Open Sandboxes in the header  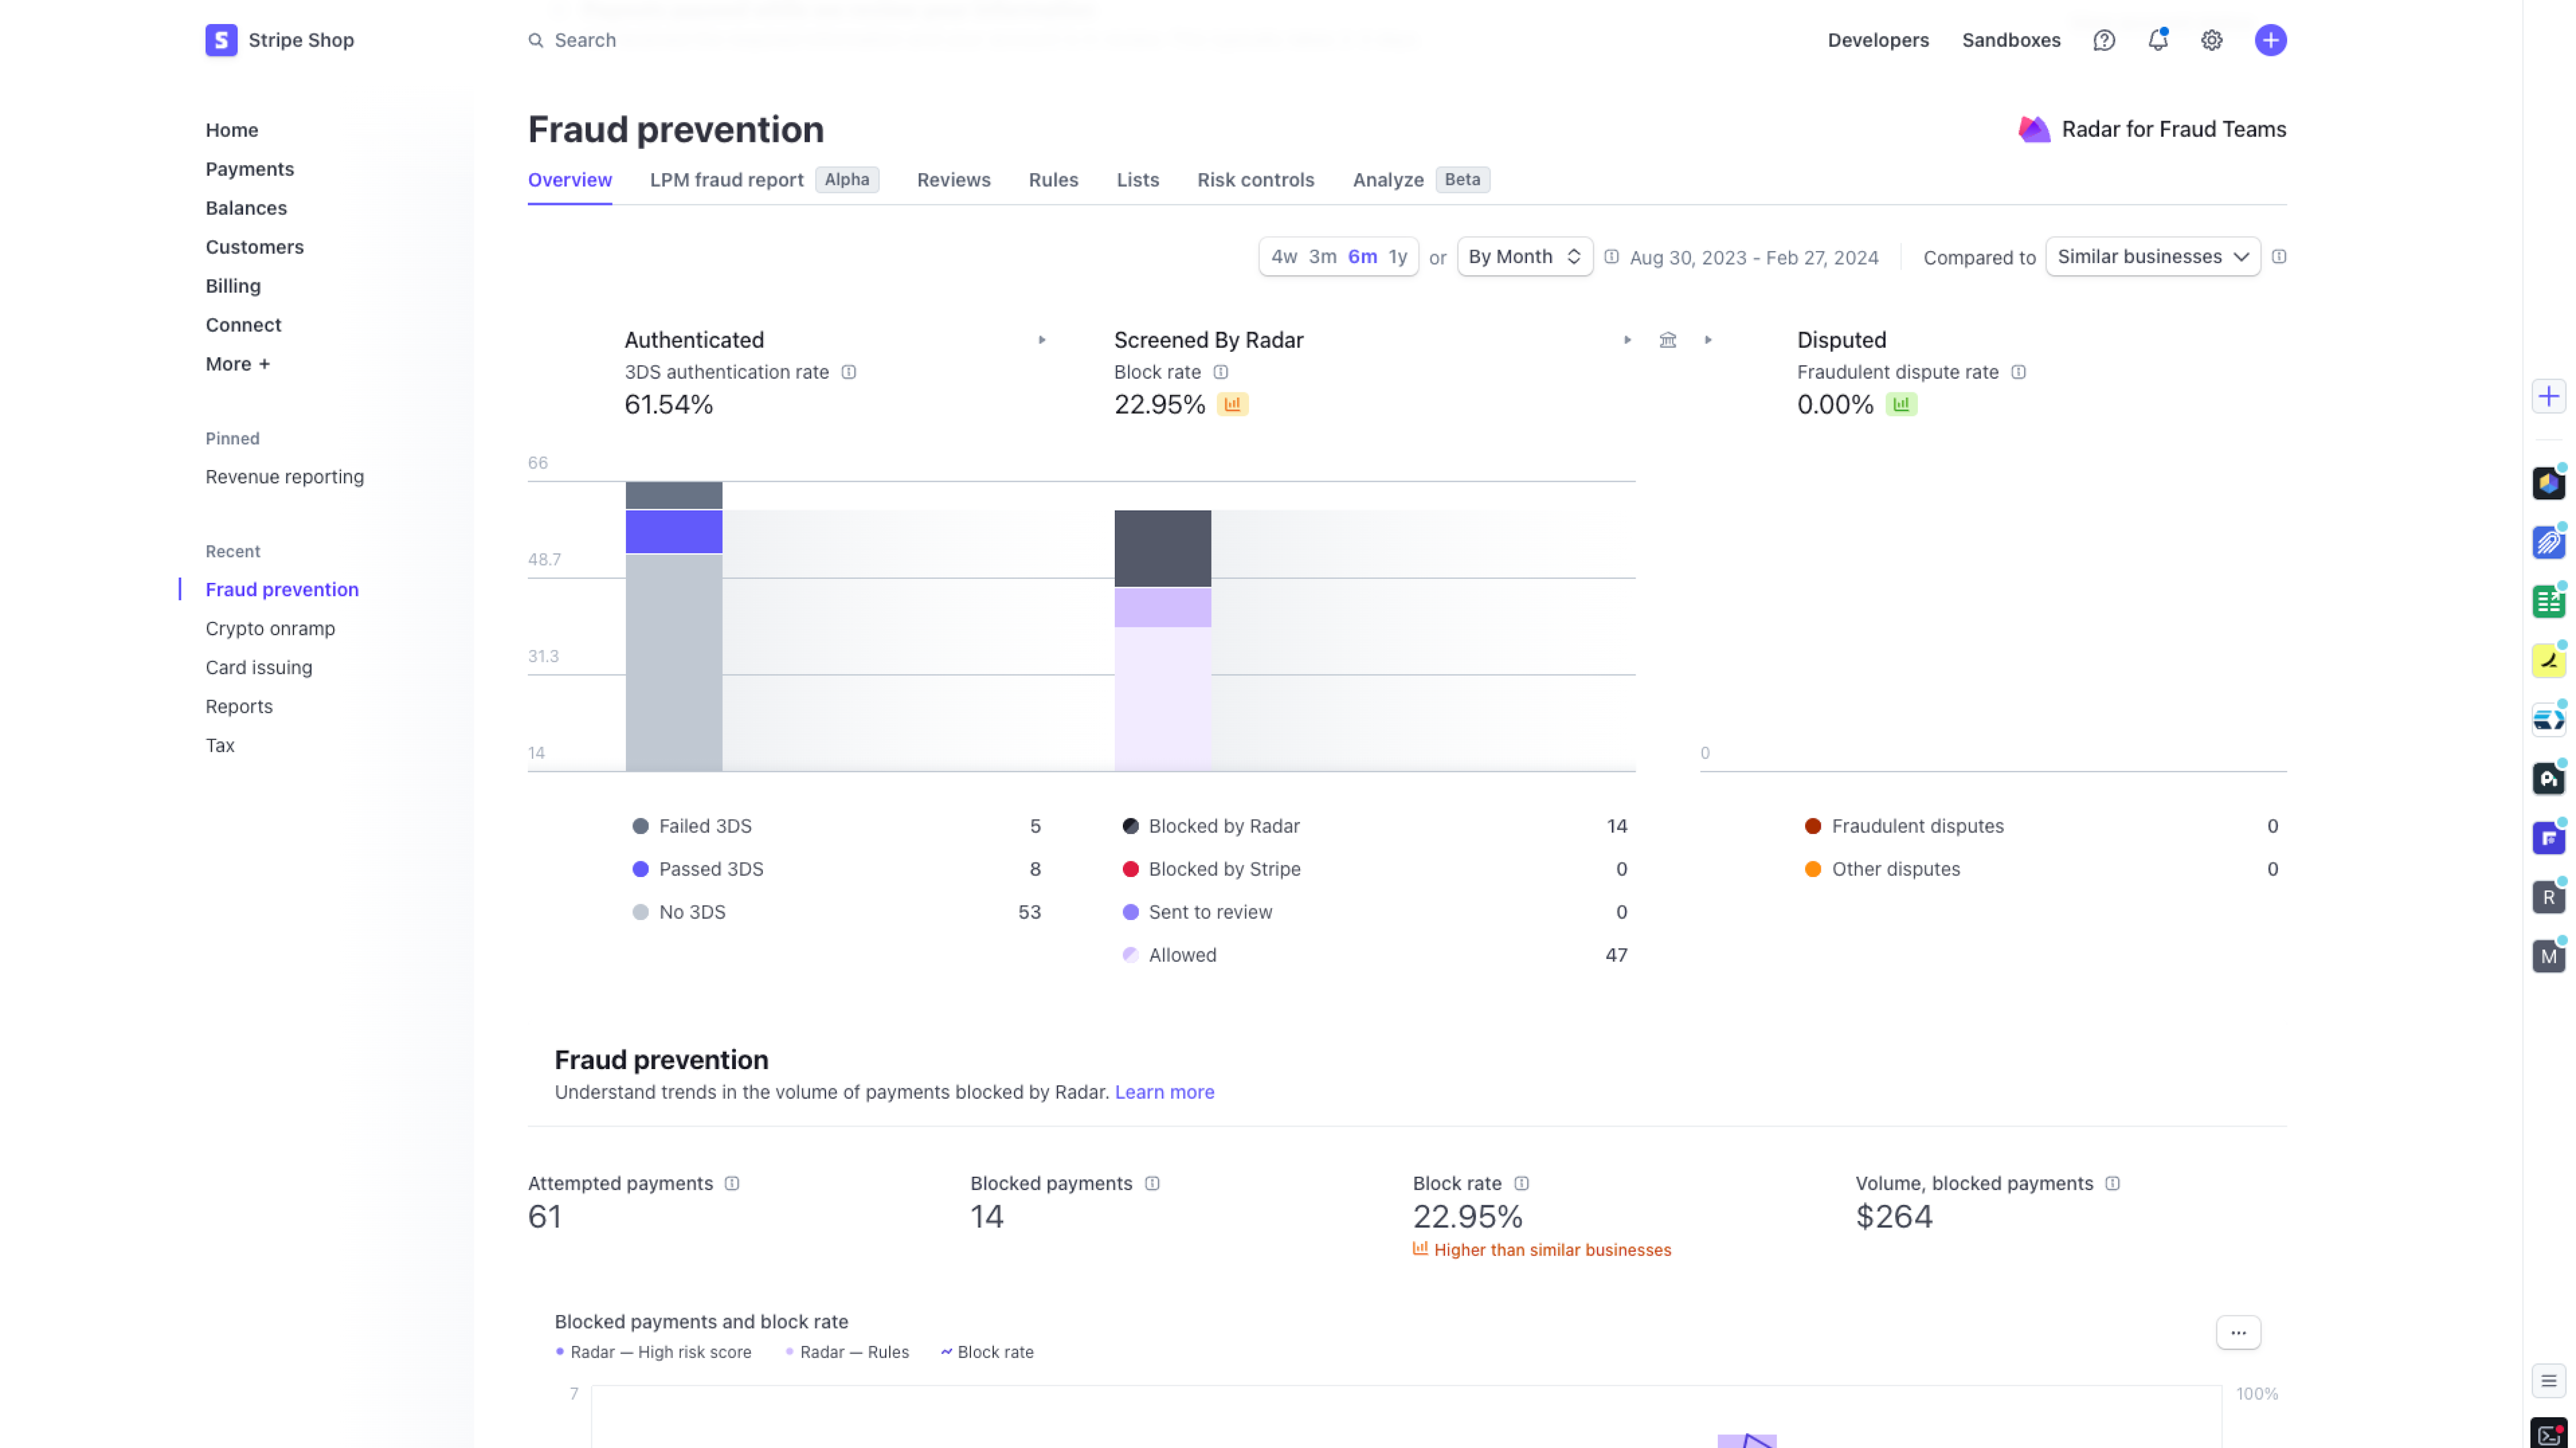pos(2011,40)
